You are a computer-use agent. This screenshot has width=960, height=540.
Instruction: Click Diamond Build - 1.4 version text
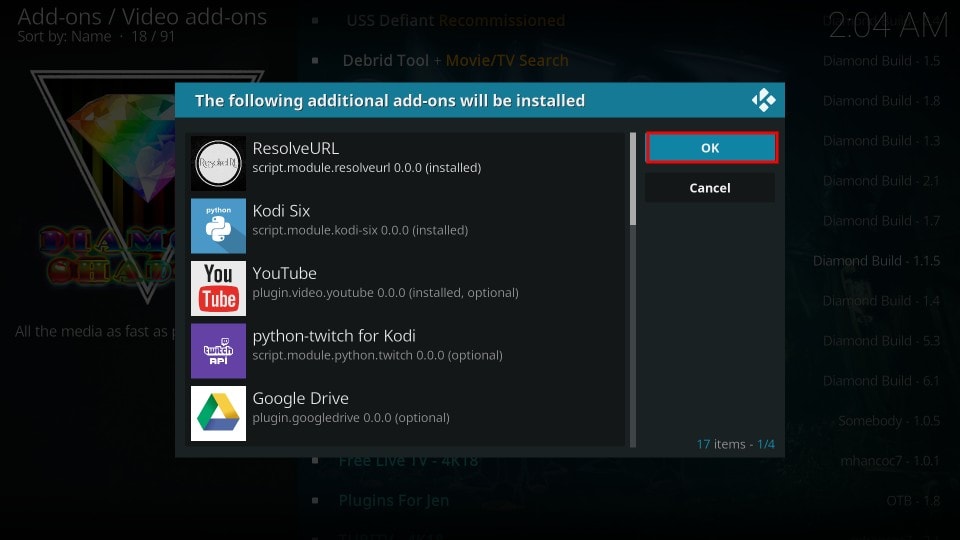(881, 301)
